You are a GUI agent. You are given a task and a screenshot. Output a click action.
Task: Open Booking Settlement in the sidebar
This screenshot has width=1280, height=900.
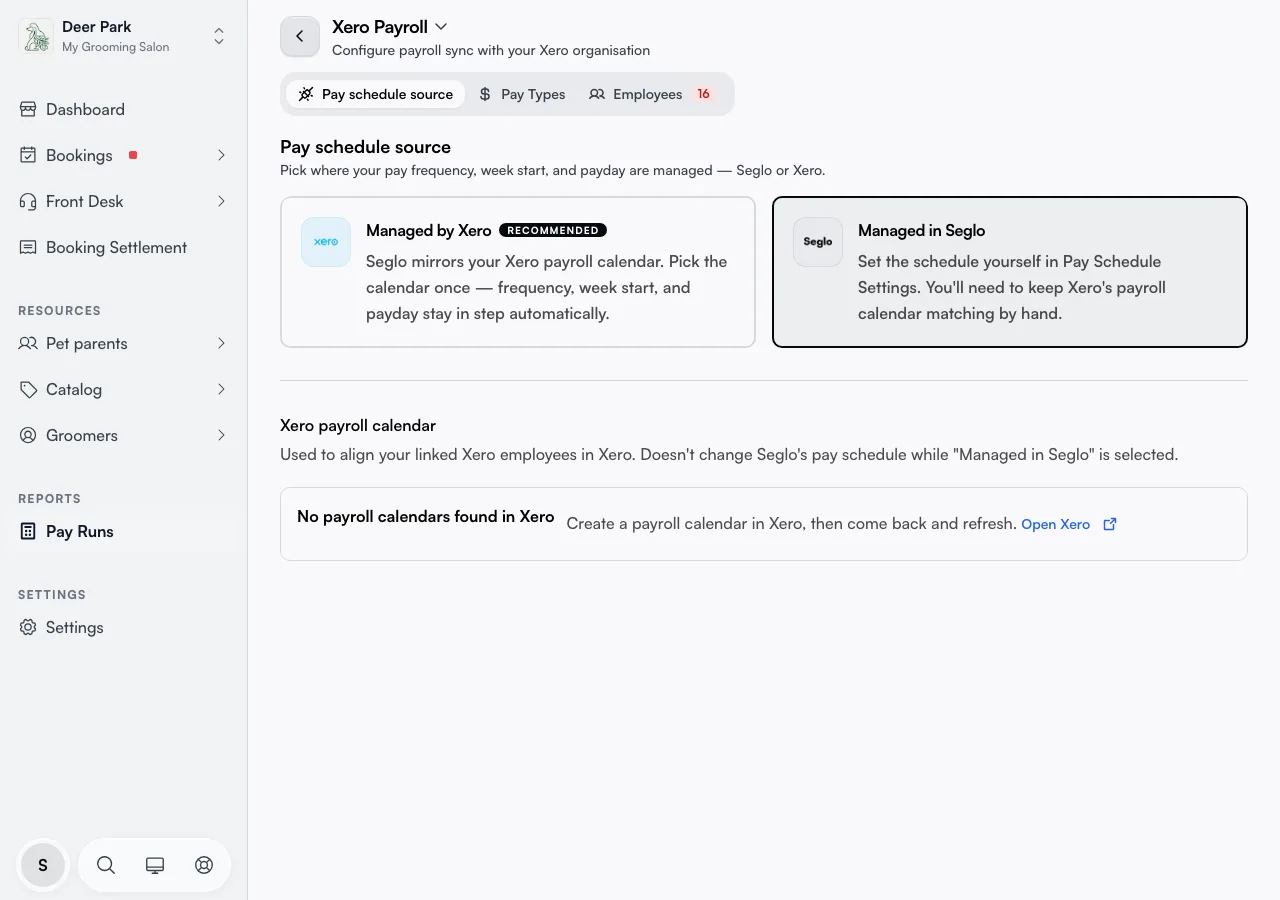124,247
